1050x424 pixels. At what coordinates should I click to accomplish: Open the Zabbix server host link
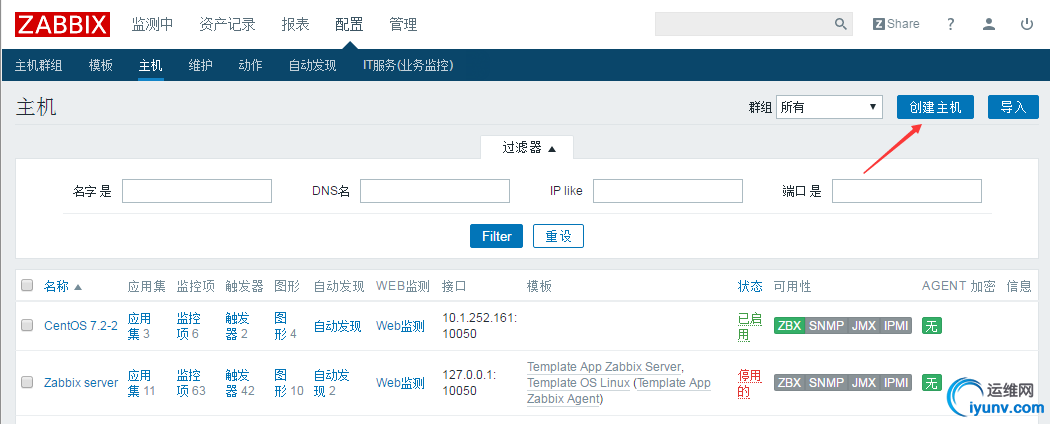coord(81,382)
